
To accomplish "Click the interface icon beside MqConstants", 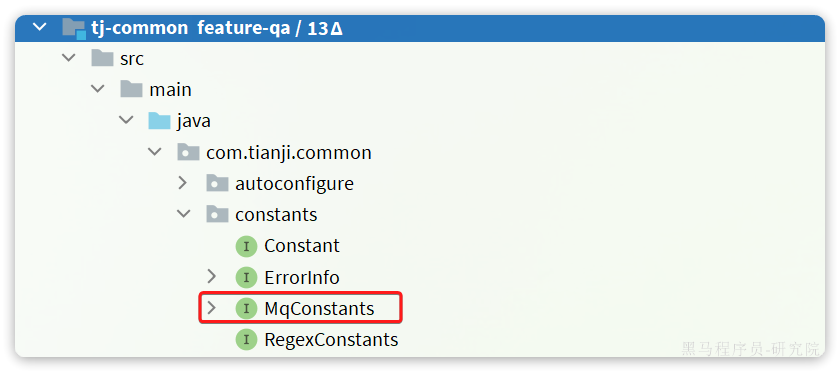I will click(246, 308).
